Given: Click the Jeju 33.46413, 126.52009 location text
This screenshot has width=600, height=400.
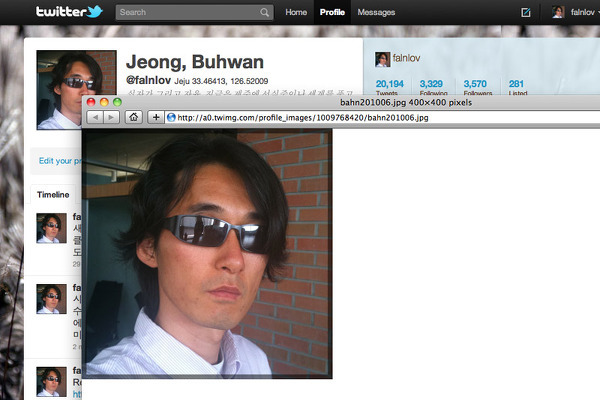Looking at the screenshot, I should pyautogui.click(x=221, y=81).
